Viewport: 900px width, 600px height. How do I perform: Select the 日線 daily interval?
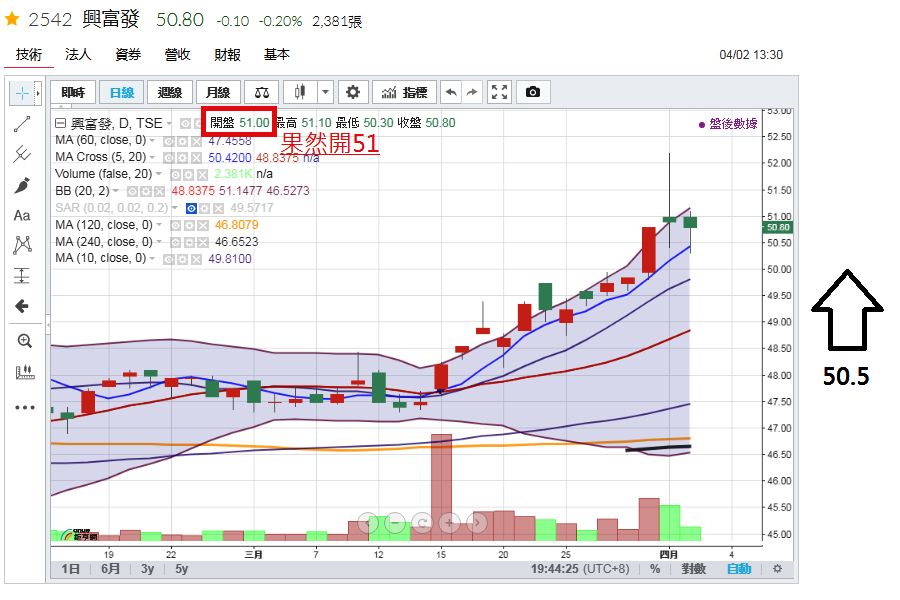click(x=122, y=92)
